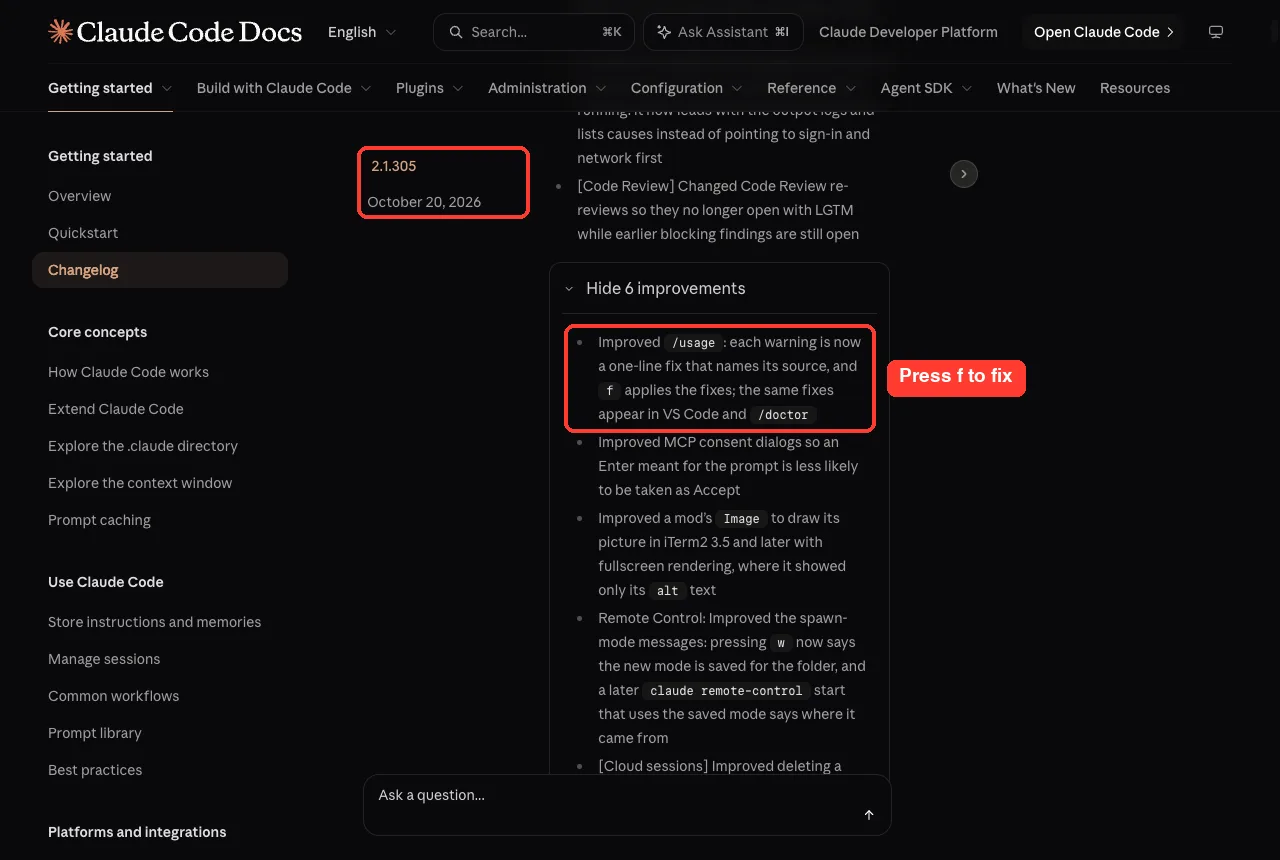Click the /usage inline code
1280x860 pixels.
coord(694,343)
